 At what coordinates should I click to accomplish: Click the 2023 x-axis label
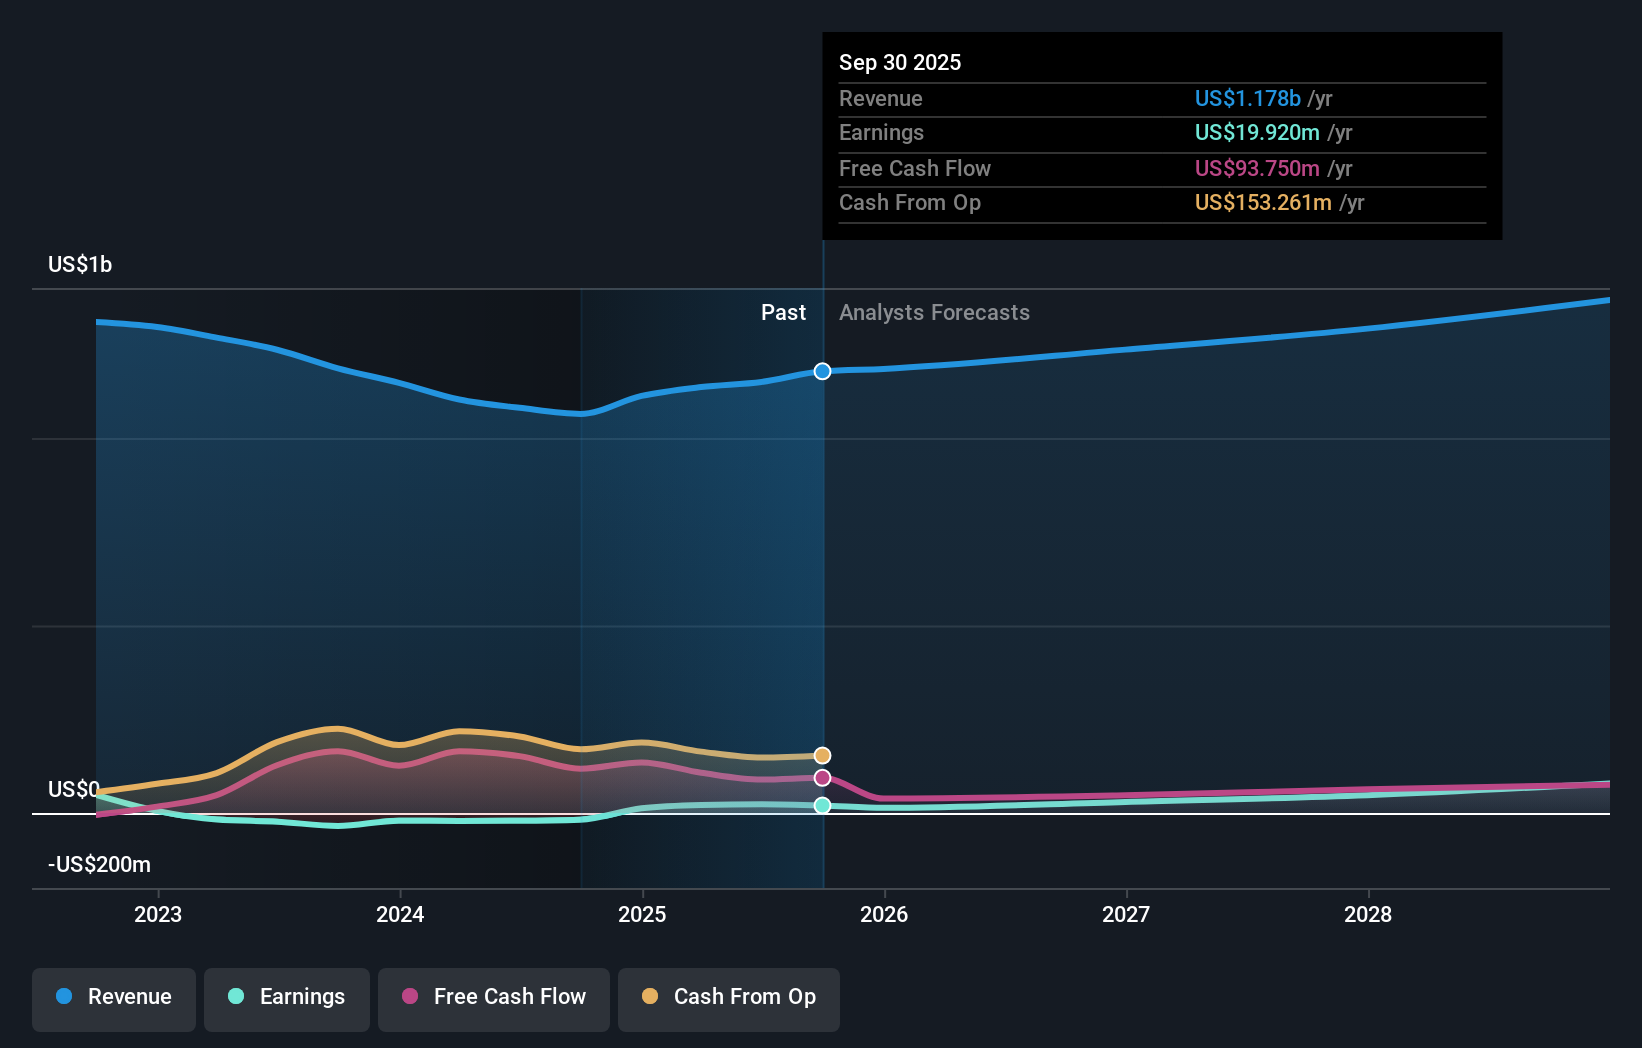(158, 914)
